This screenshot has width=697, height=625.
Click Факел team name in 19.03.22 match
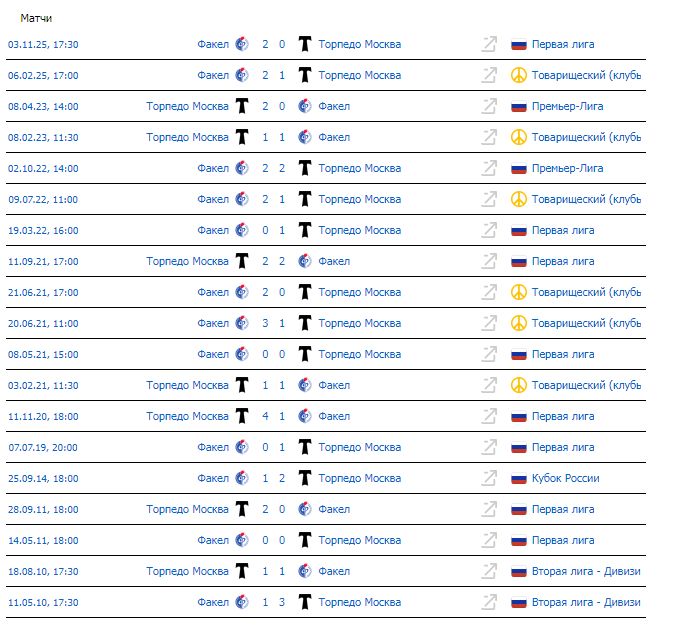[213, 230]
